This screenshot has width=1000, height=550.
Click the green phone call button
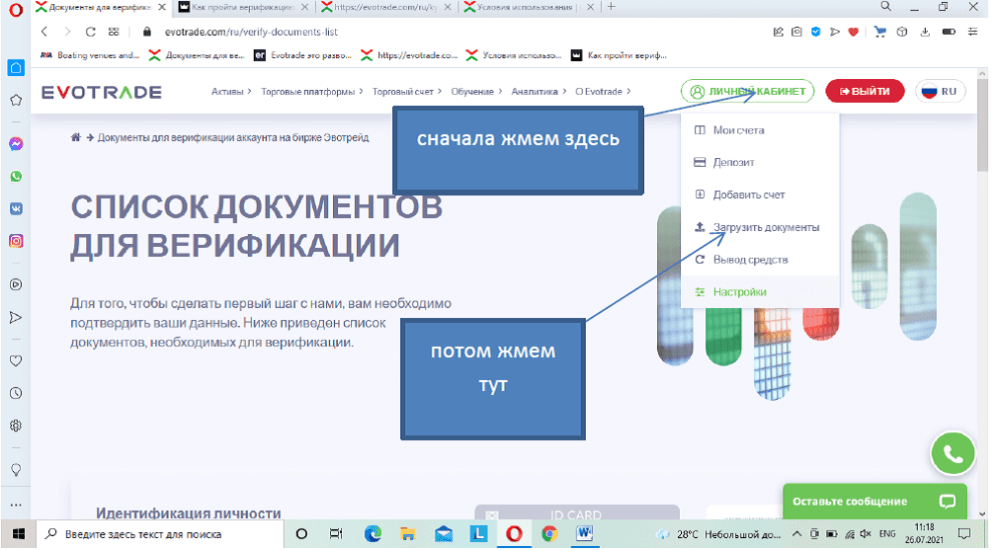click(952, 454)
